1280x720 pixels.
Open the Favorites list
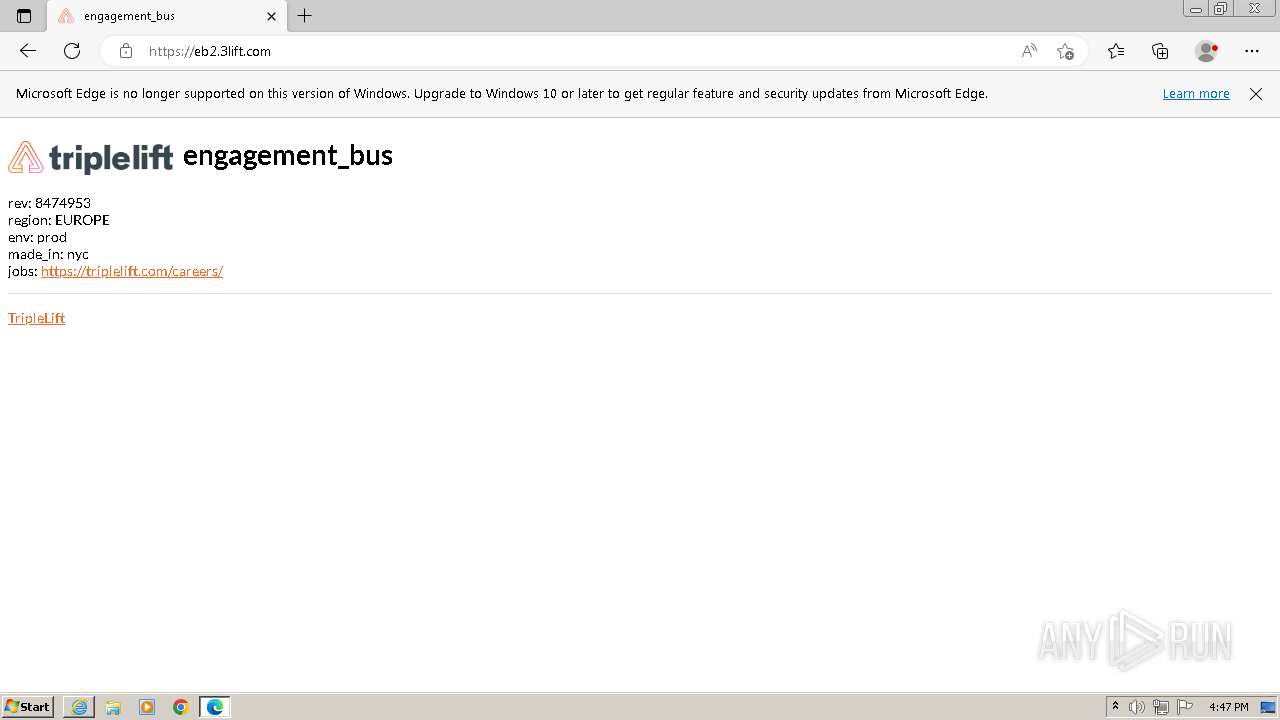(1116, 51)
